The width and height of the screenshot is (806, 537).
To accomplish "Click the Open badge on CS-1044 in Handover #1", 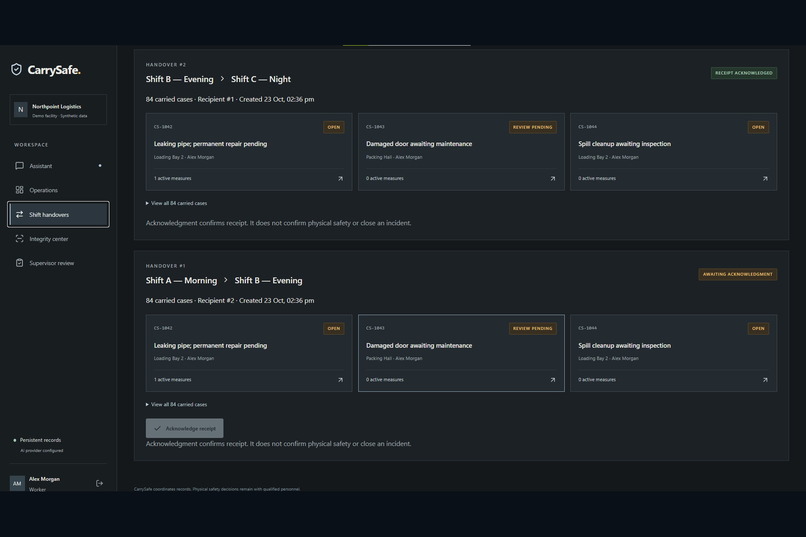I will point(758,328).
